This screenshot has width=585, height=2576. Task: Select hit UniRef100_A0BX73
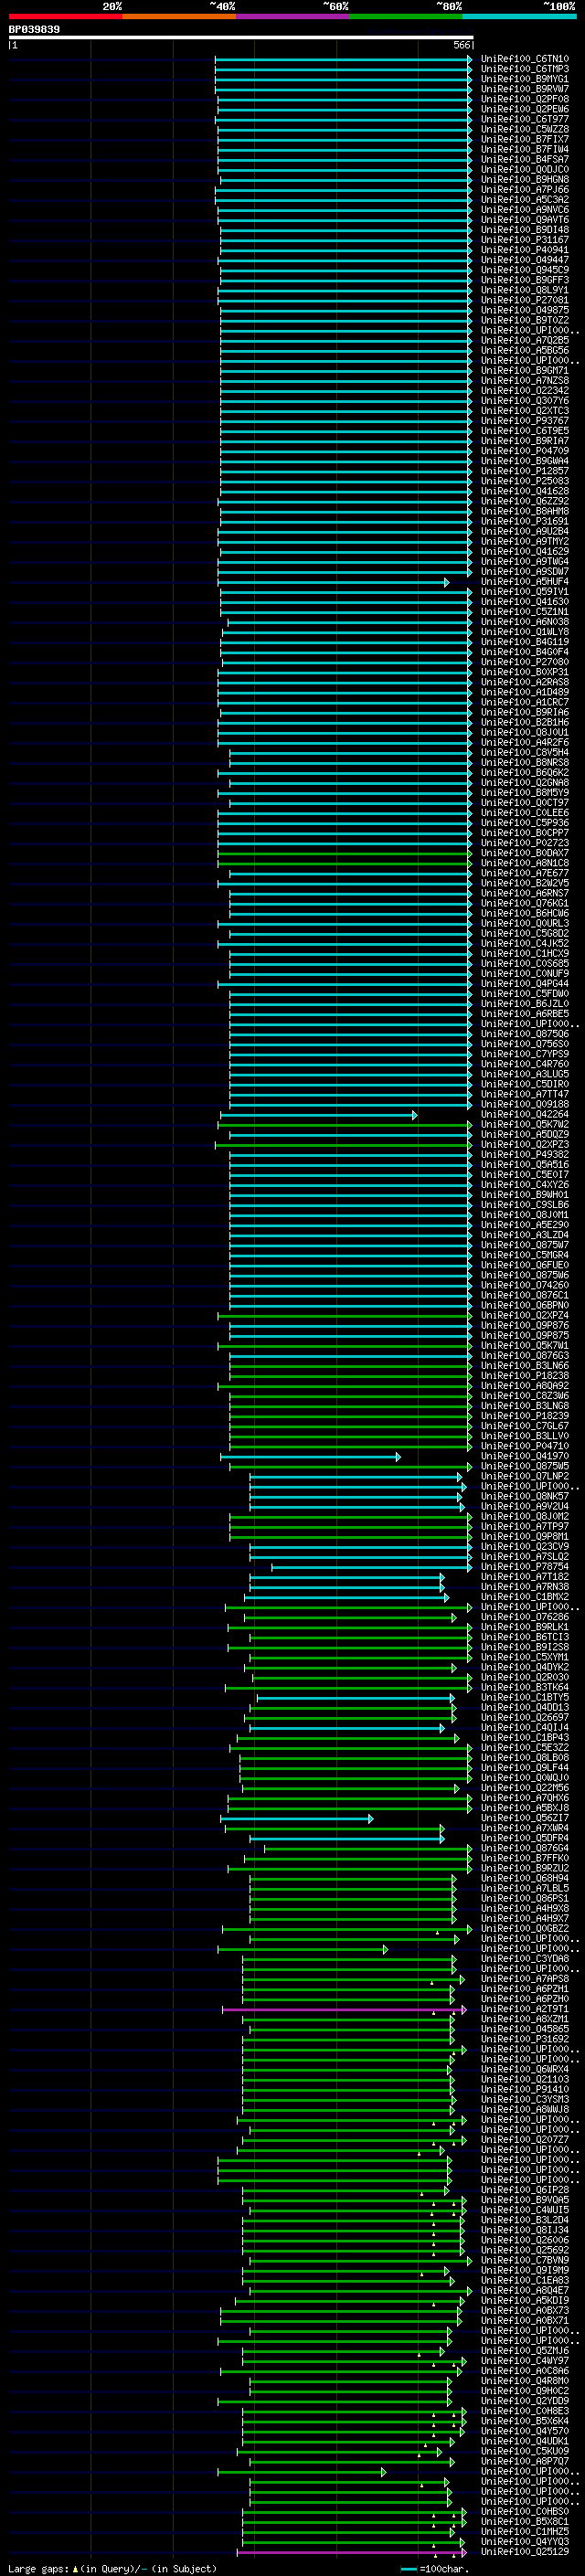(x=524, y=2310)
